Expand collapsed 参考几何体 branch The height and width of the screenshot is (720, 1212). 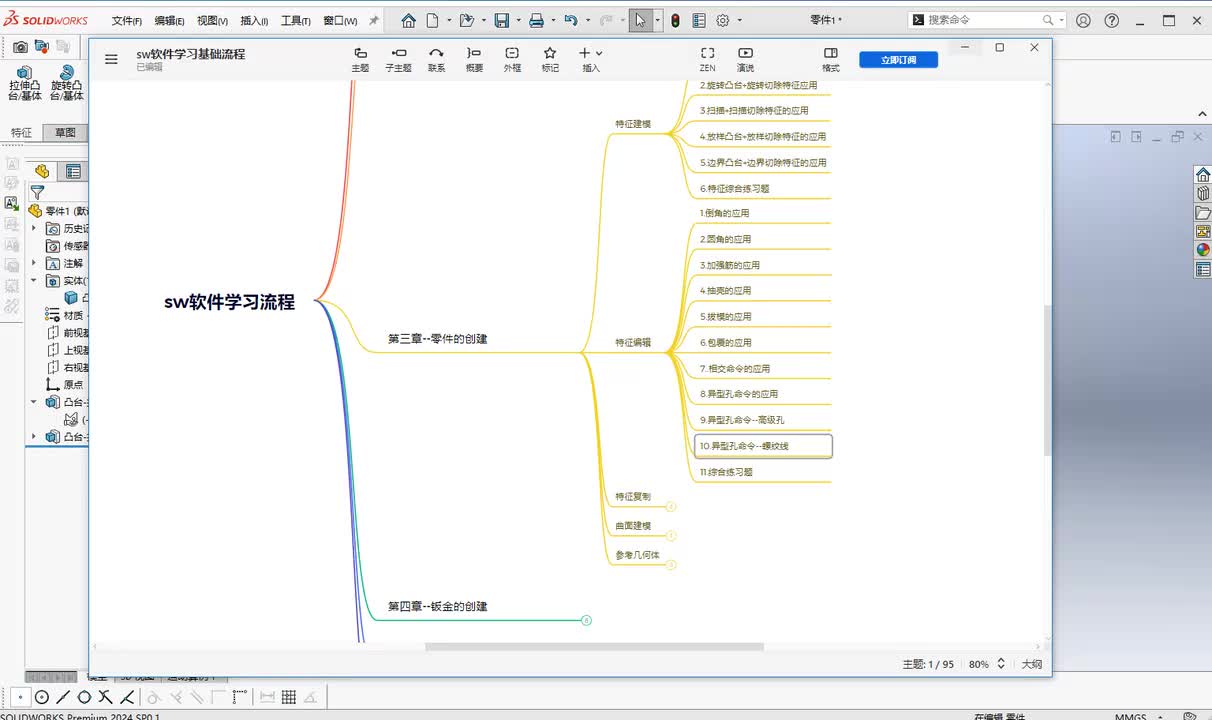click(671, 565)
